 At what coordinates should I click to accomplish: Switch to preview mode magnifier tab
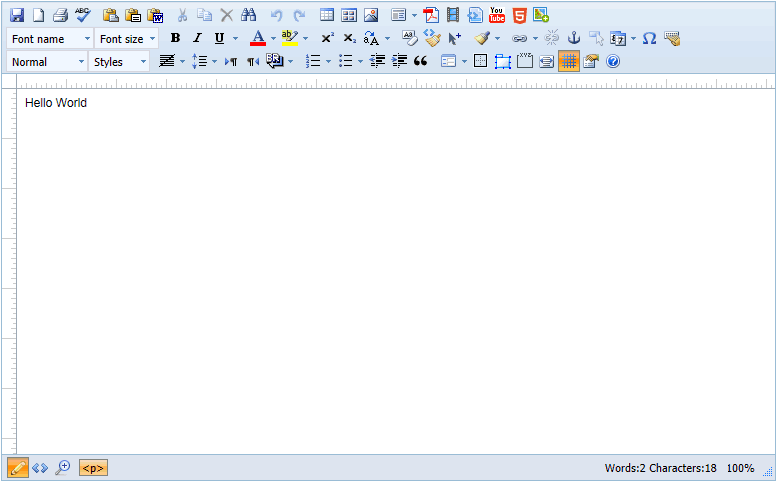coord(62,467)
